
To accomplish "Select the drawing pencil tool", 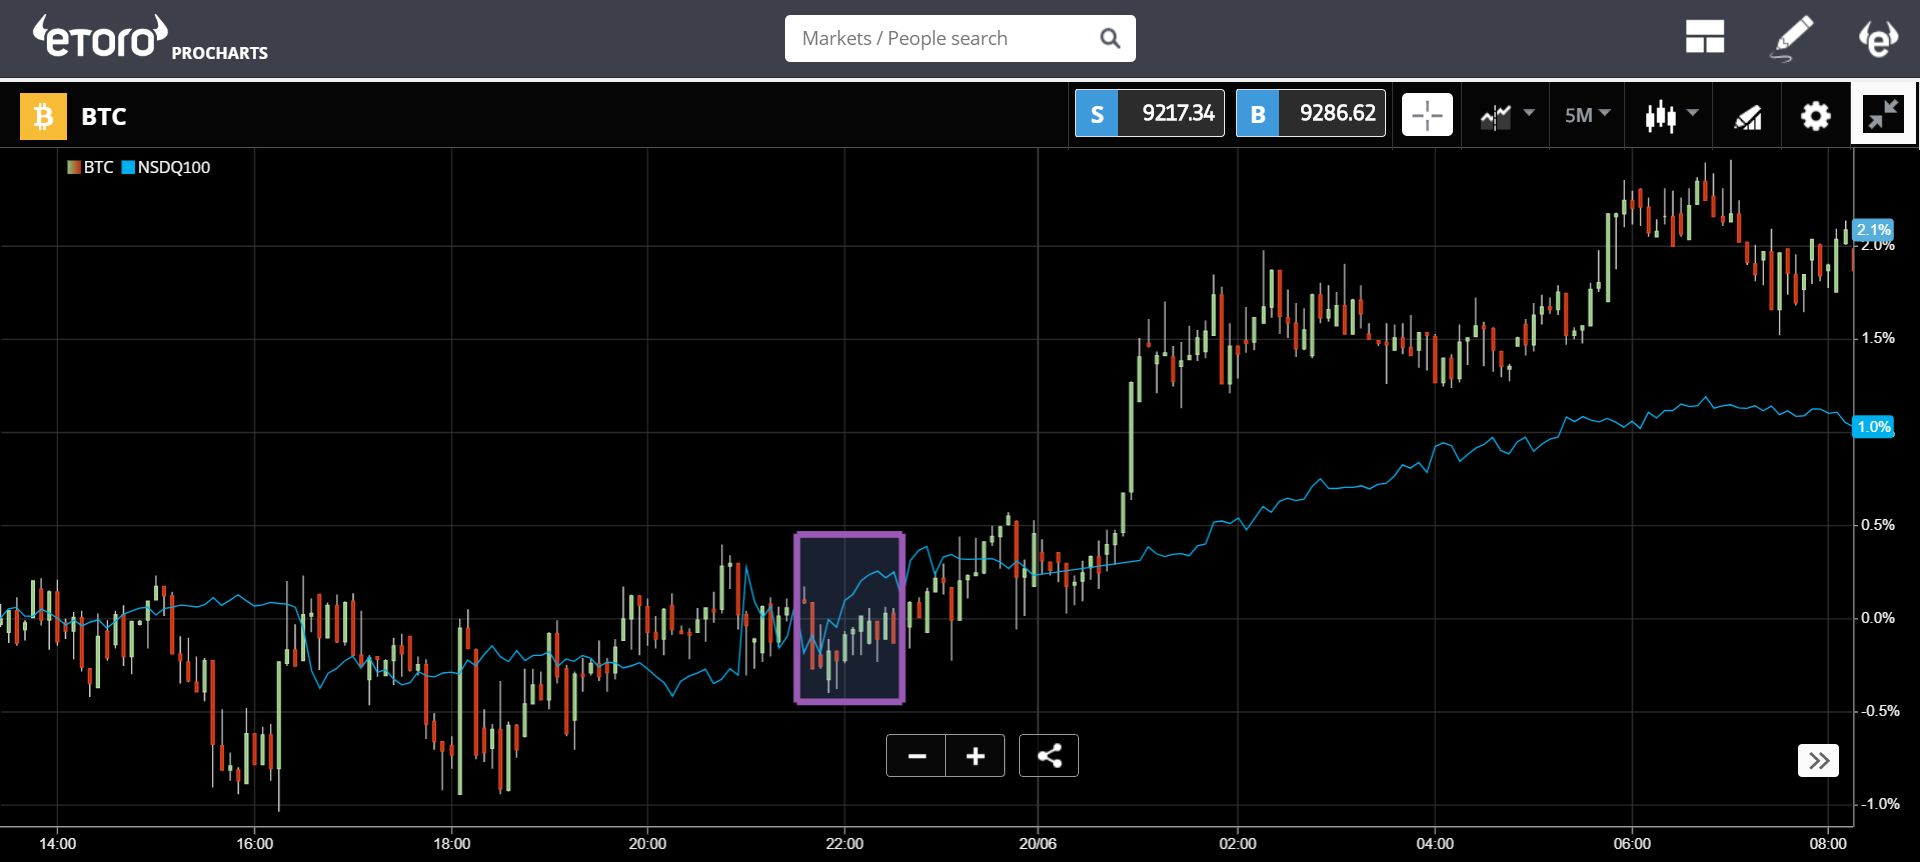I will (1792, 38).
